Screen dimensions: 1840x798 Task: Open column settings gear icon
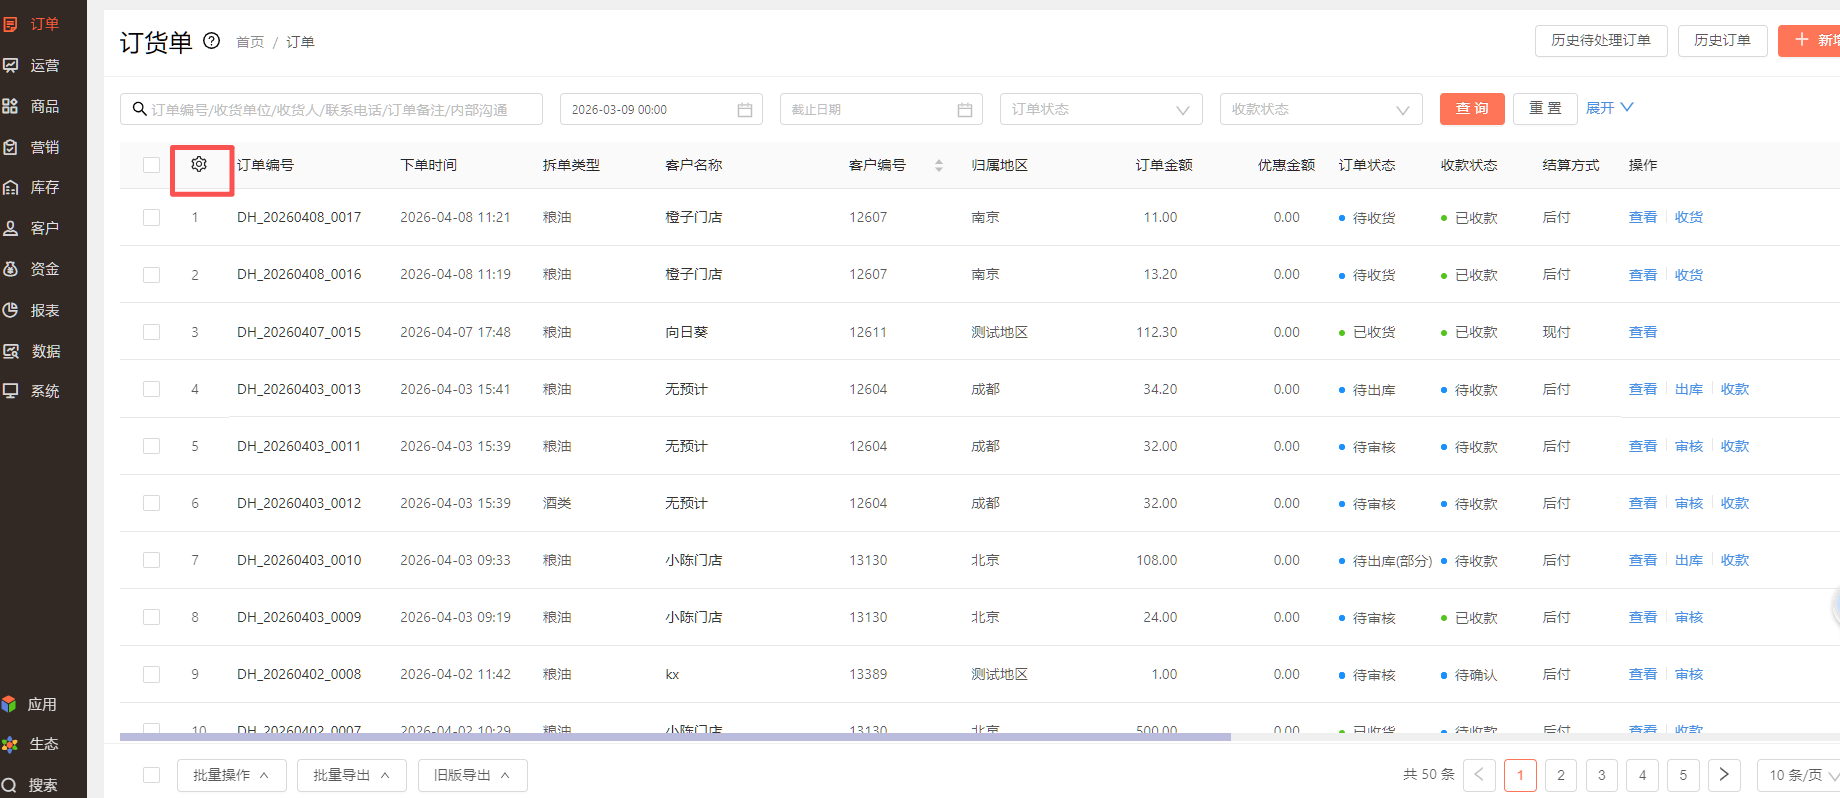pos(199,164)
